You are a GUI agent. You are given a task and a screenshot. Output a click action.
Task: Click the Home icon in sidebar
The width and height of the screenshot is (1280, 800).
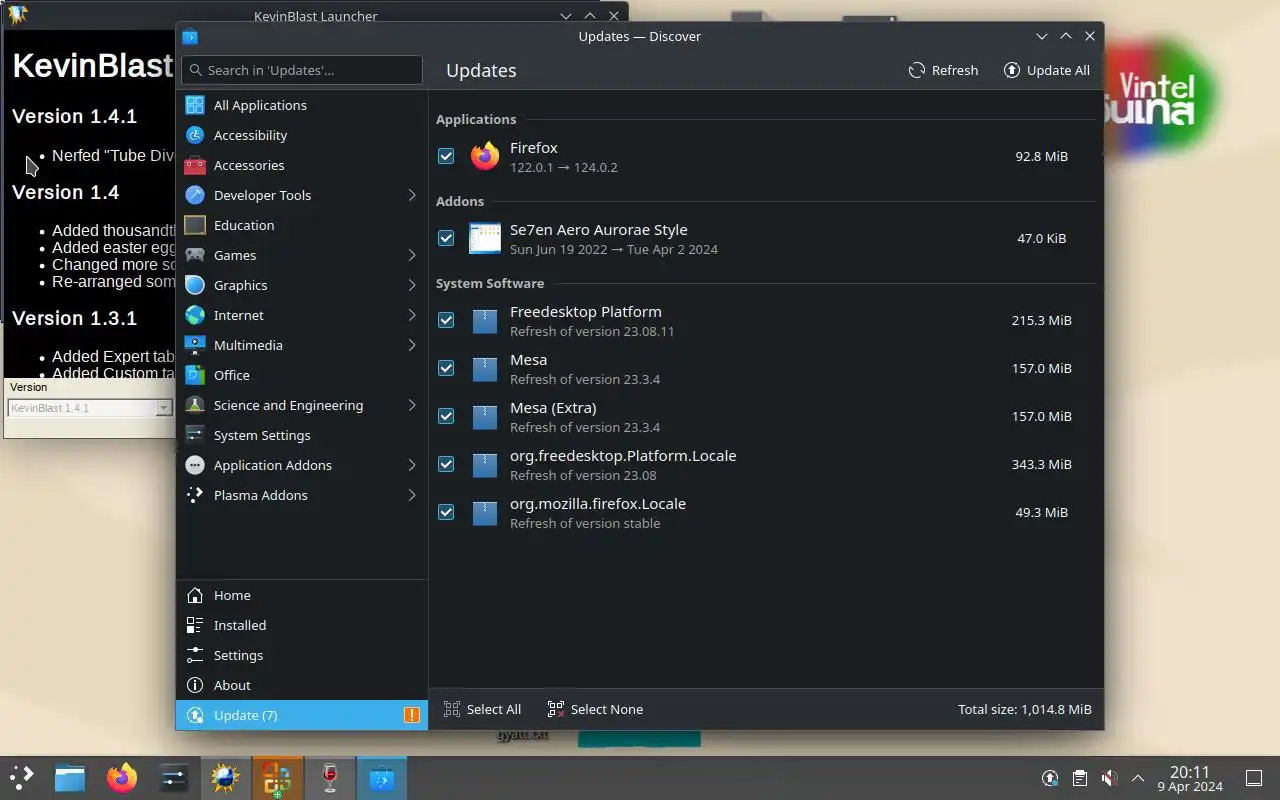(195, 595)
